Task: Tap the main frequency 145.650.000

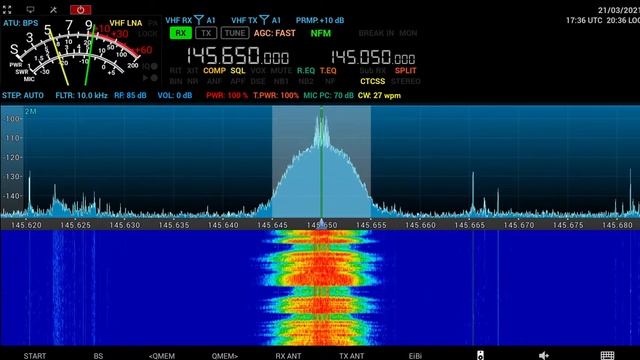Action: click(238, 56)
